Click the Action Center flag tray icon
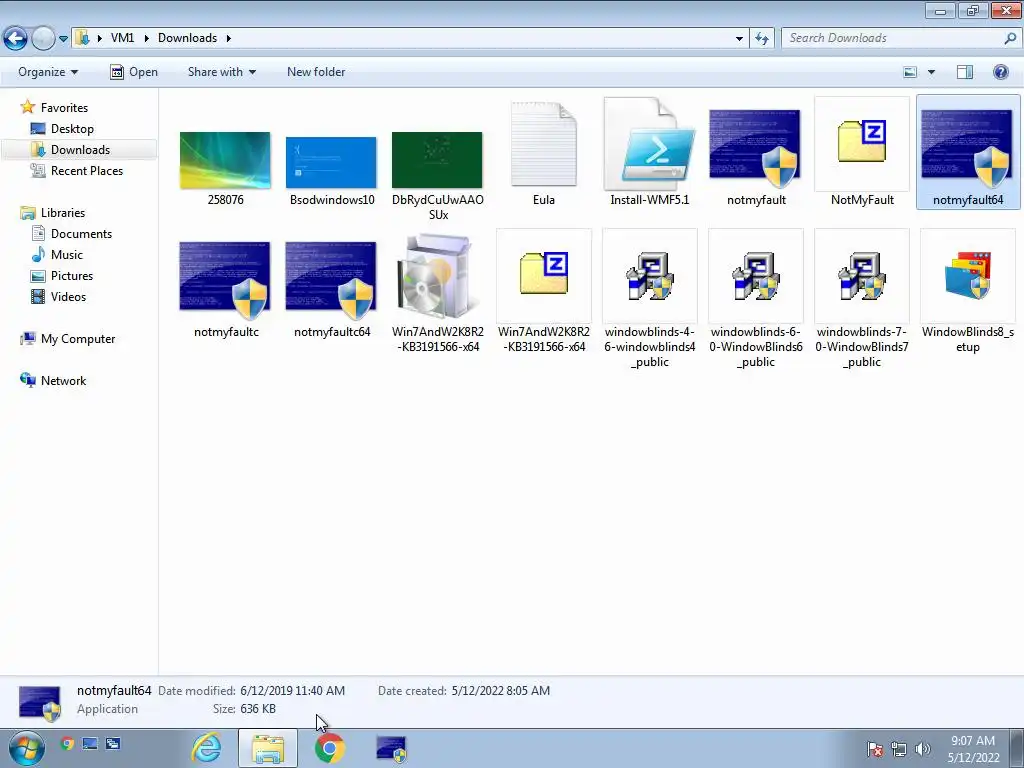1024x768 pixels. [x=875, y=749]
